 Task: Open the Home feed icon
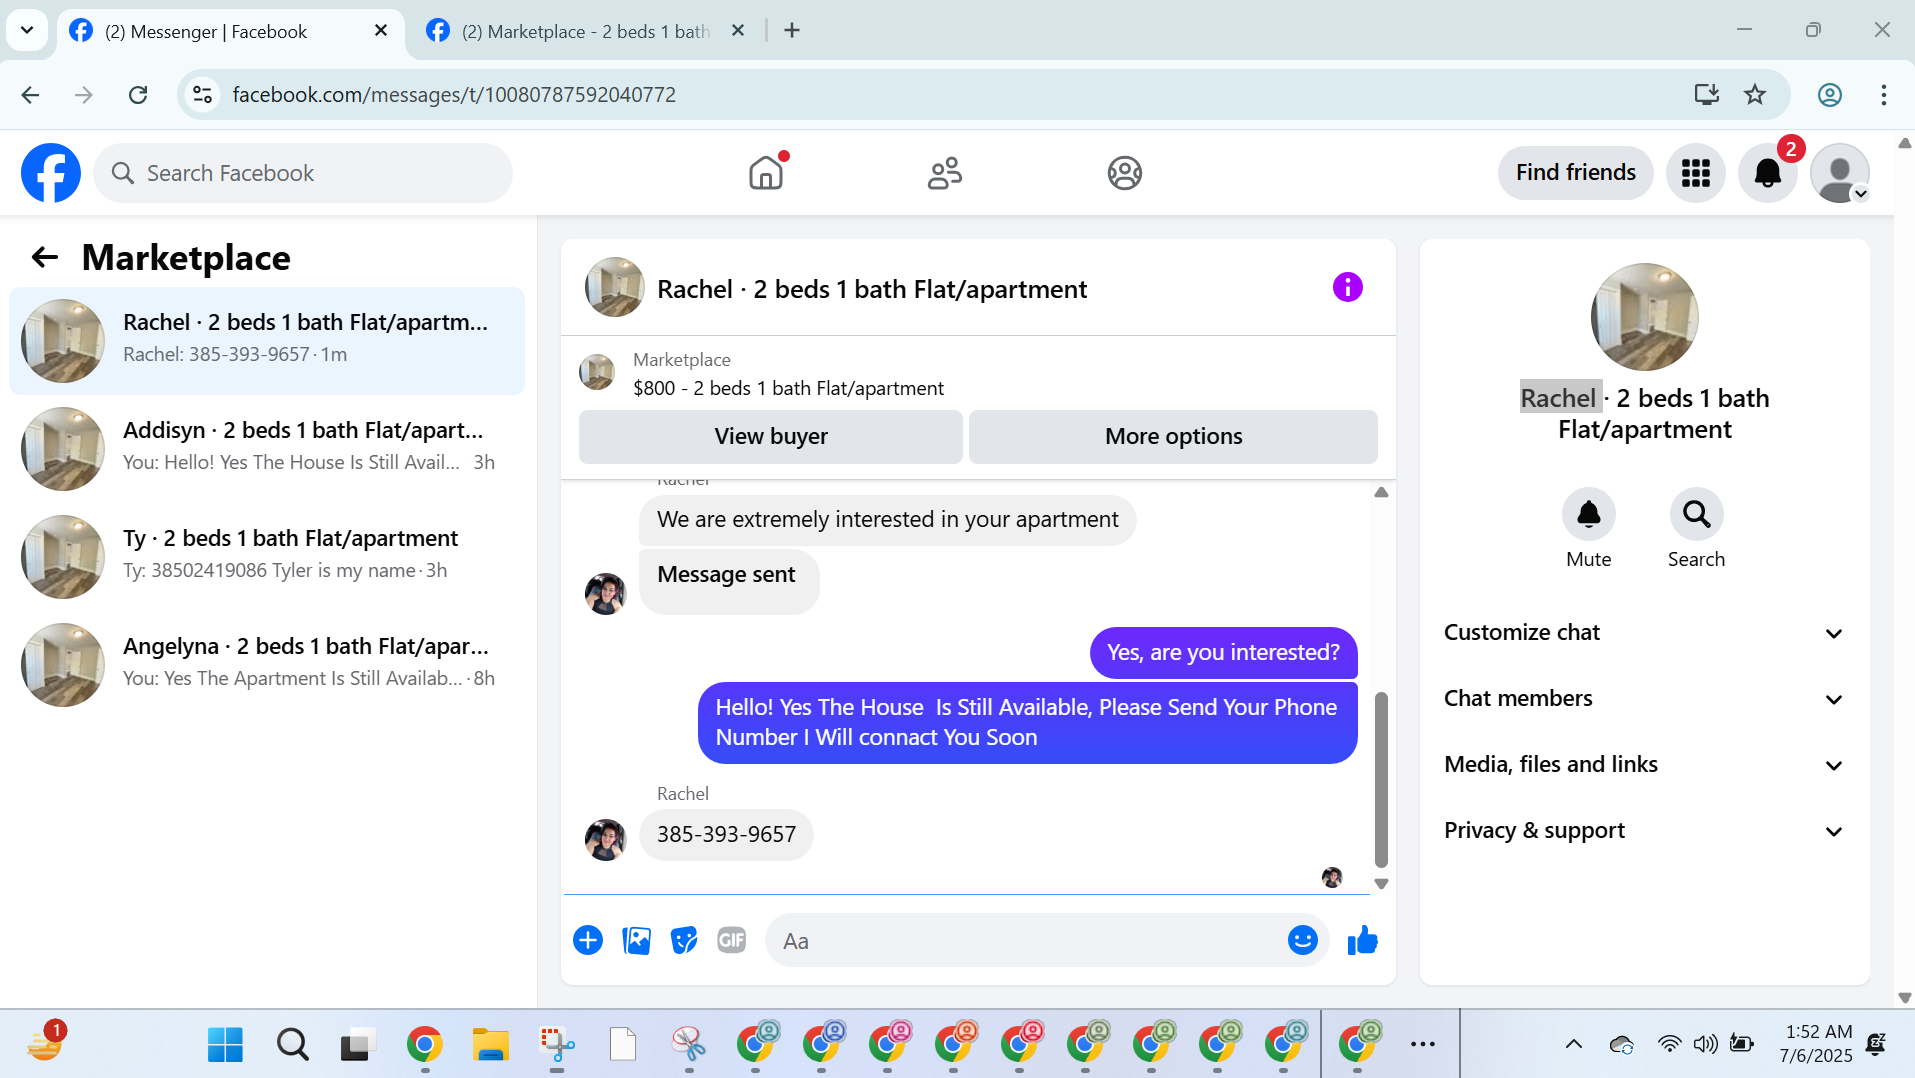[x=766, y=173]
